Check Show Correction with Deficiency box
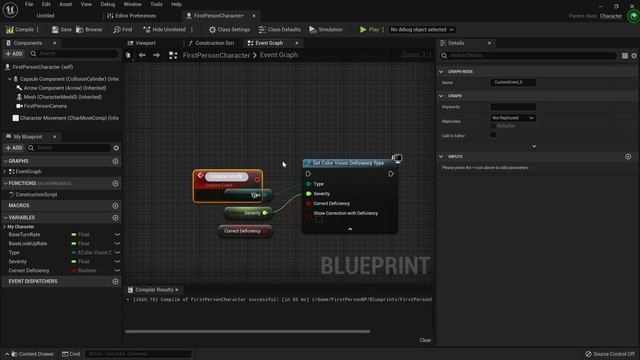Image resolution: width=640 pixels, height=360 pixels. tap(319, 220)
